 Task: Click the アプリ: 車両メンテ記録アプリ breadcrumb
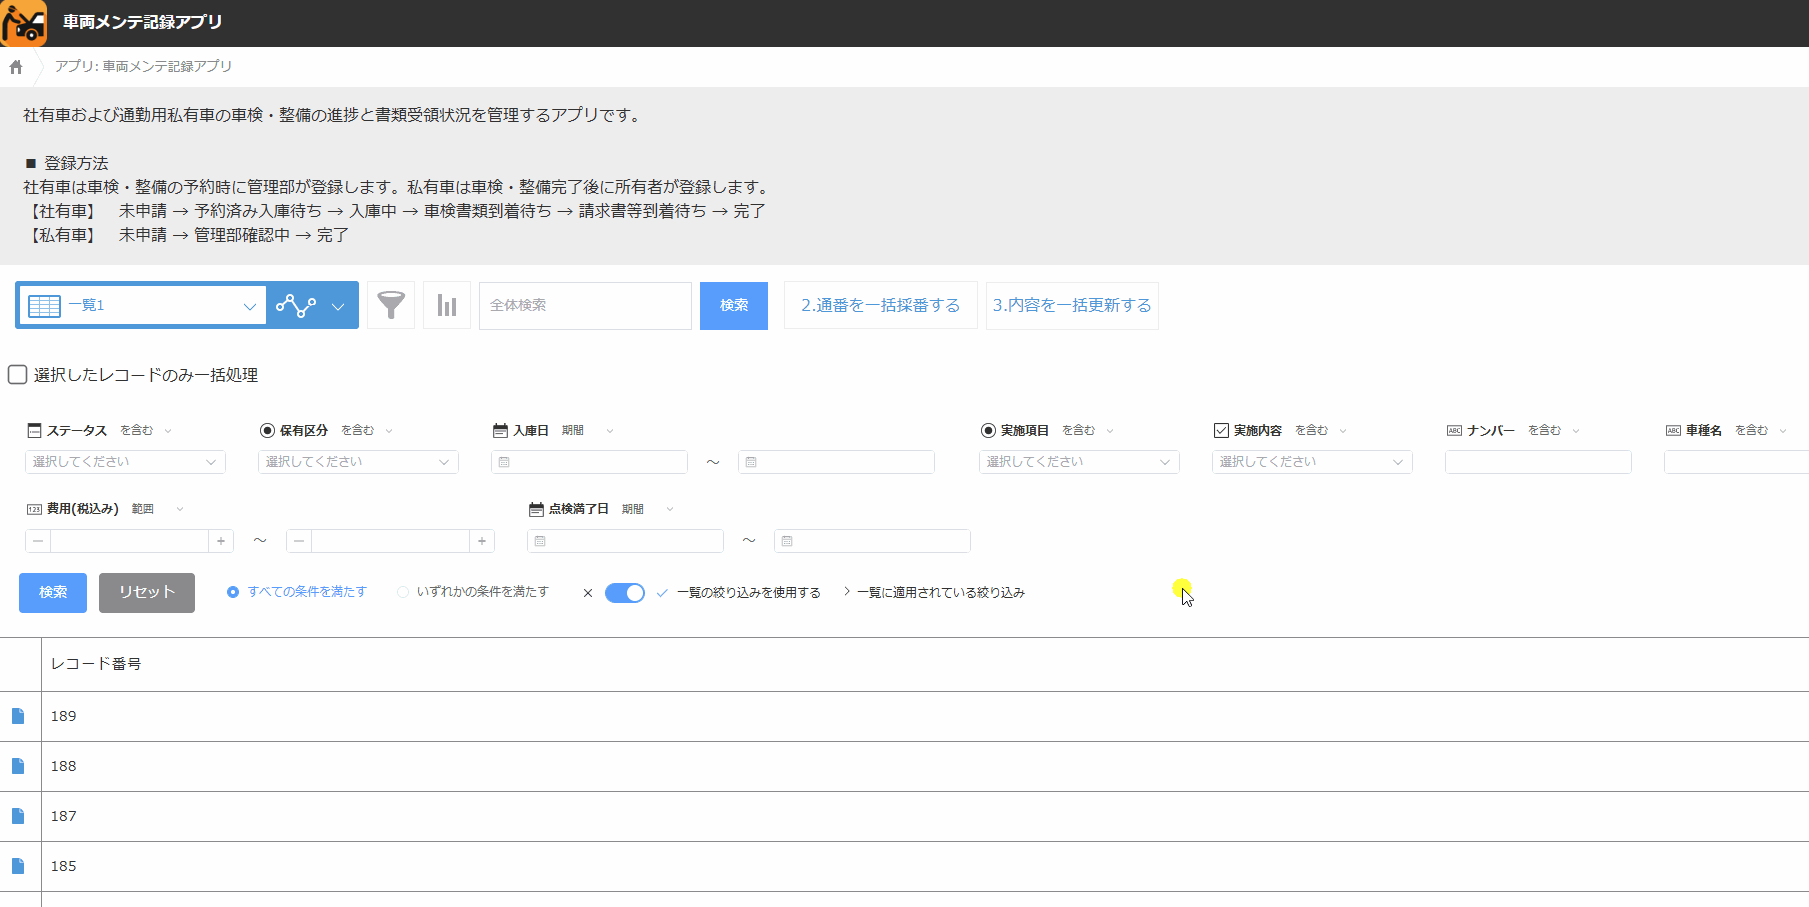point(143,67)
